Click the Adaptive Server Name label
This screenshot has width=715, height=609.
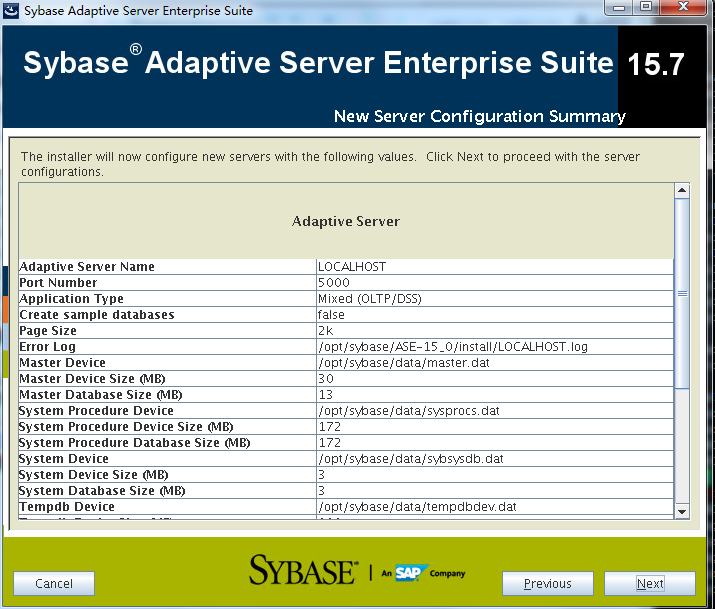[87, 267]
